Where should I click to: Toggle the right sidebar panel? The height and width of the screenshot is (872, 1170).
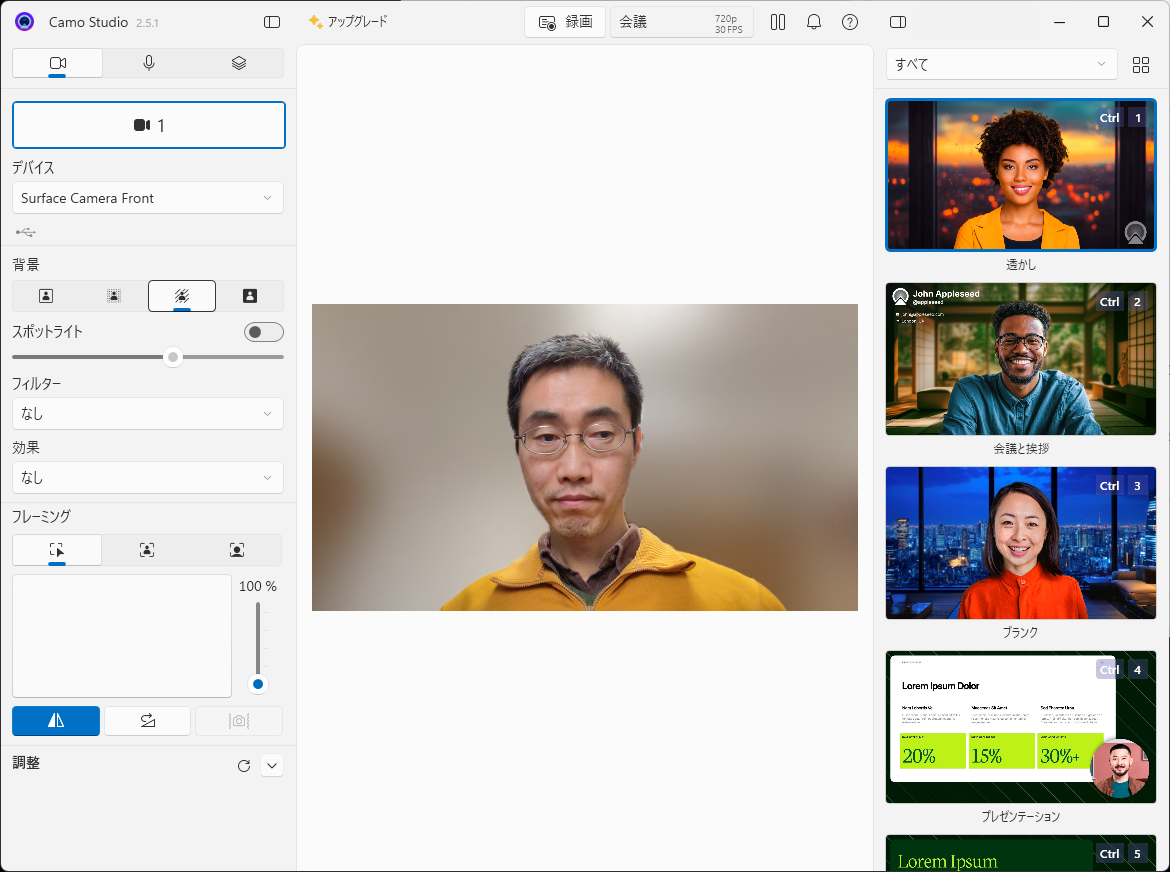pos(898,22)
